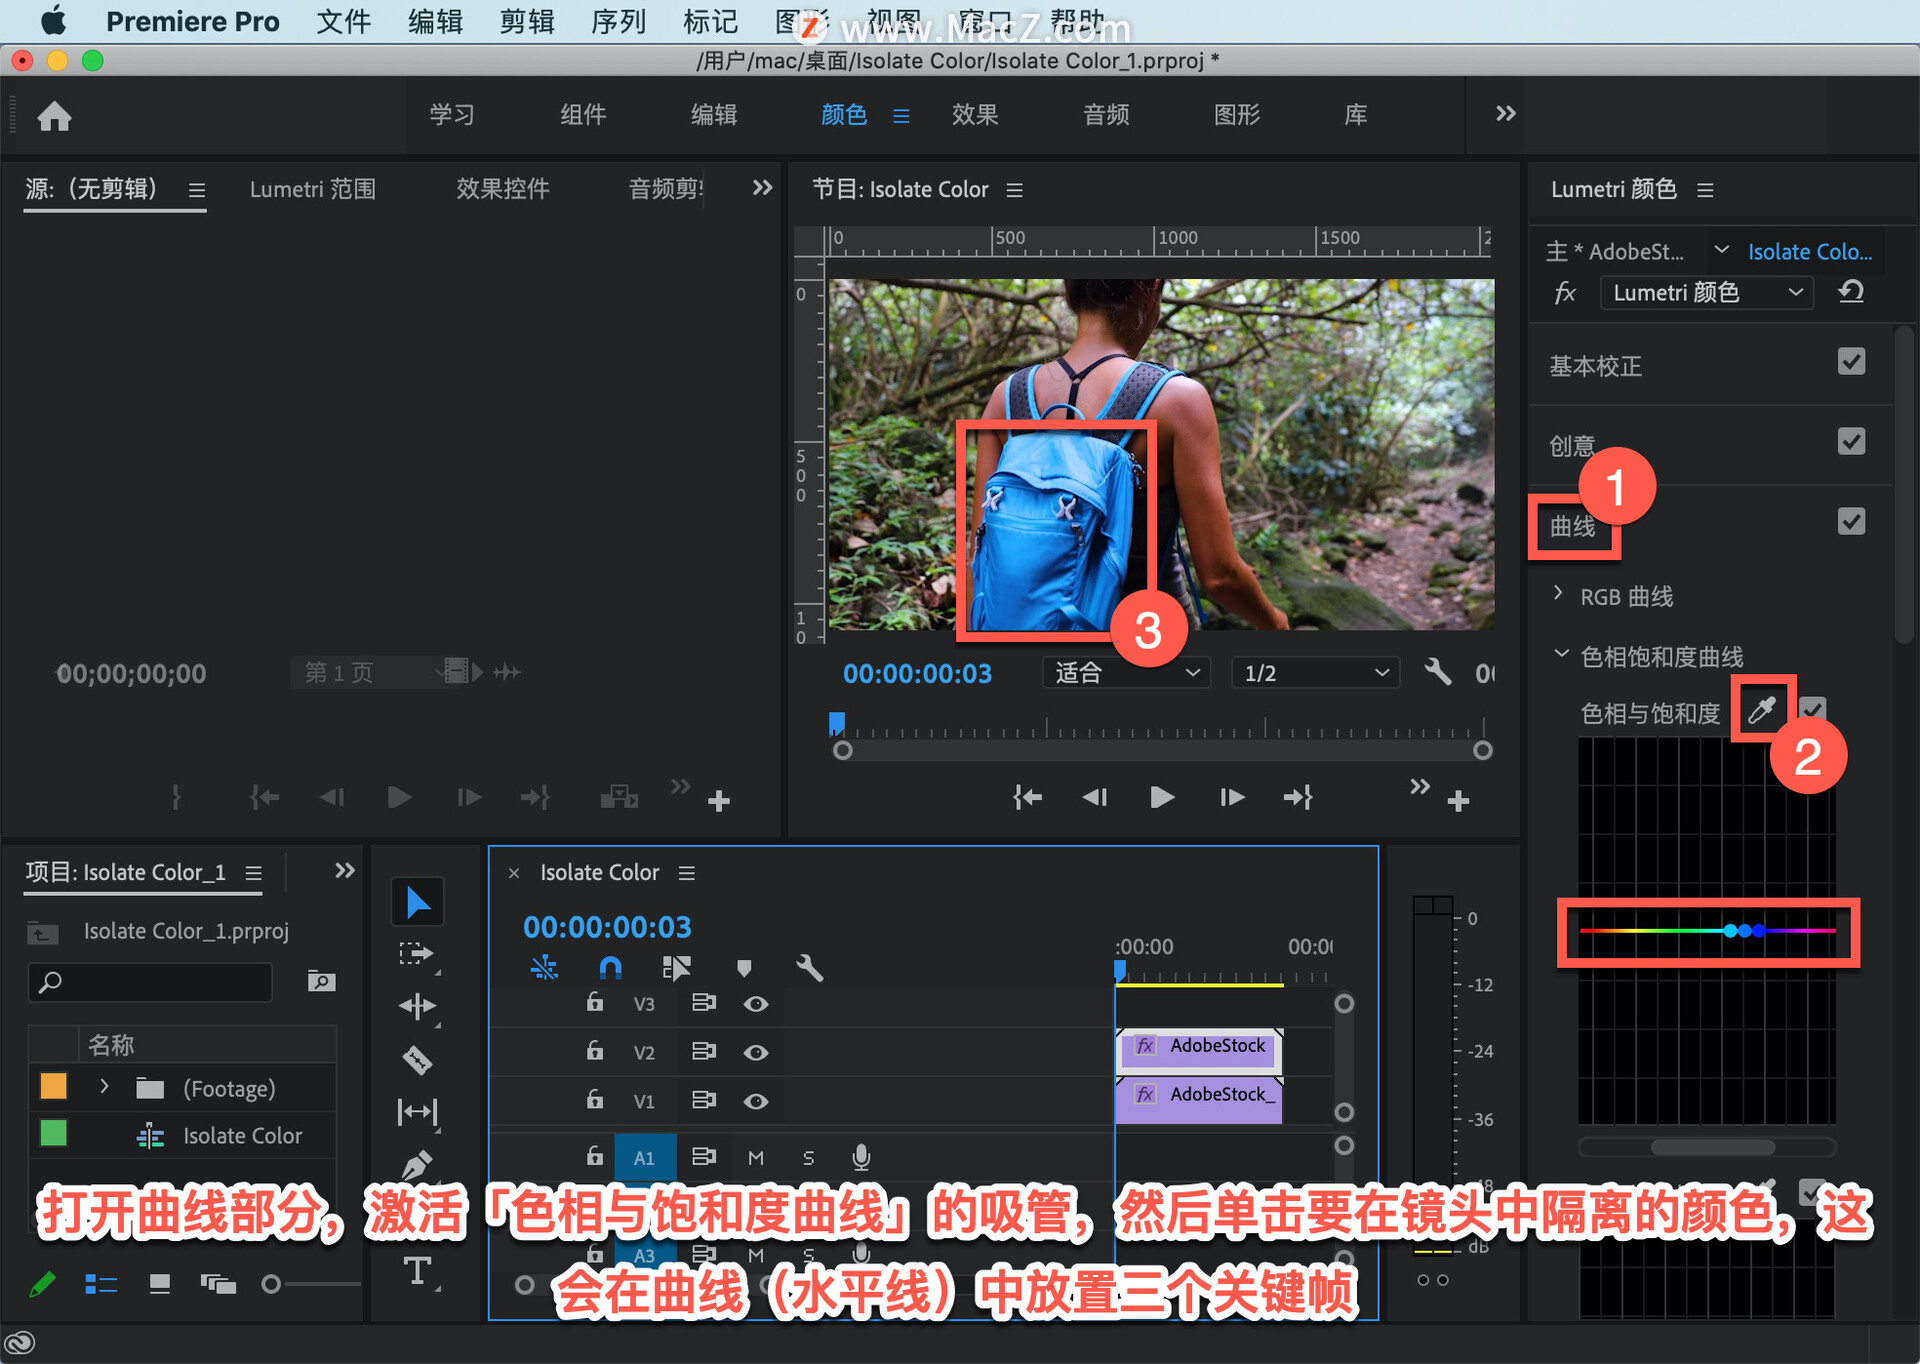
Task: Play the Program Monitor
Action: (1161, 797)
